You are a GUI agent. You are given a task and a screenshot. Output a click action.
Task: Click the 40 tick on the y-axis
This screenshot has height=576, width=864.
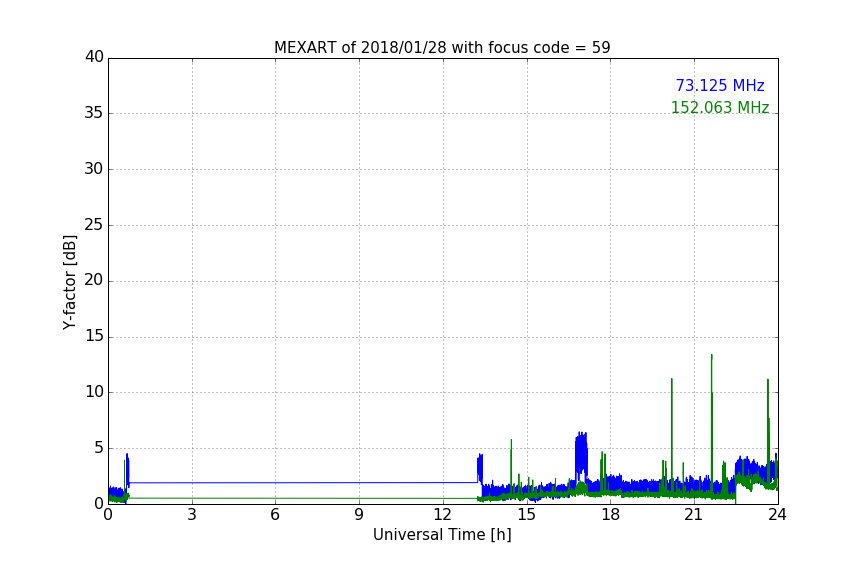tap(94, 58)
